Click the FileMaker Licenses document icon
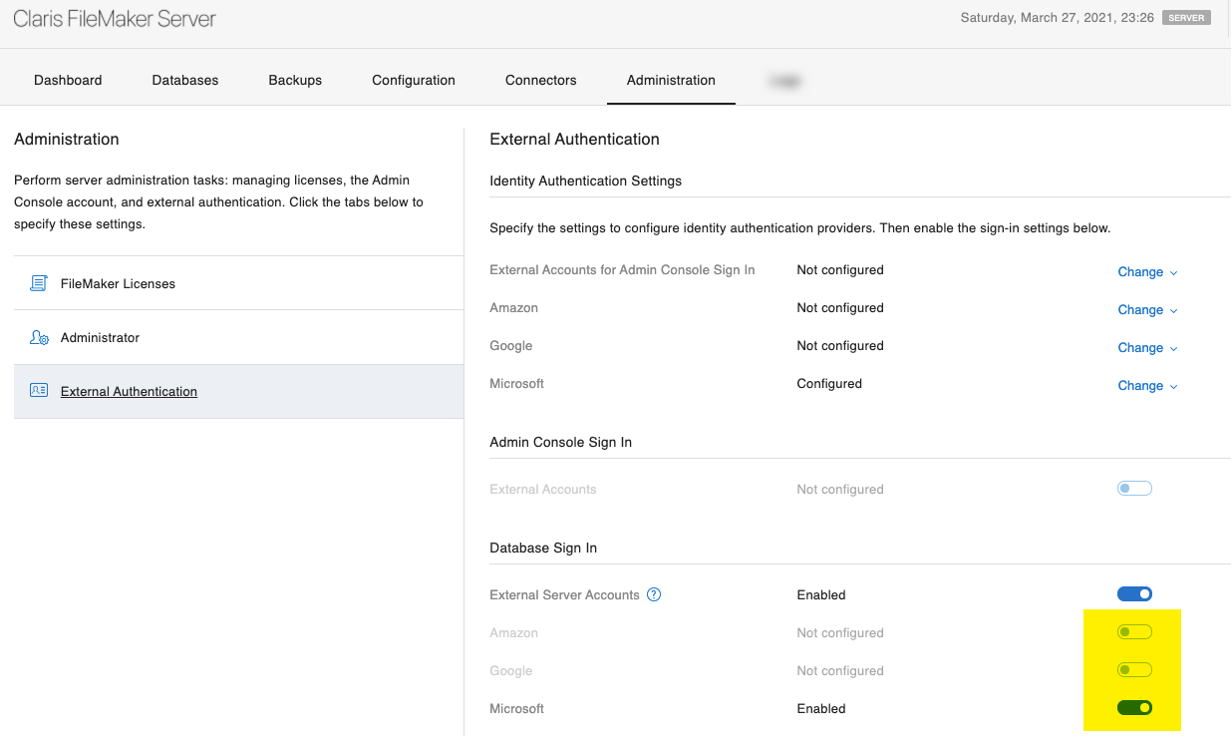This screenshot has width=1232, height=744. point(39,284)
